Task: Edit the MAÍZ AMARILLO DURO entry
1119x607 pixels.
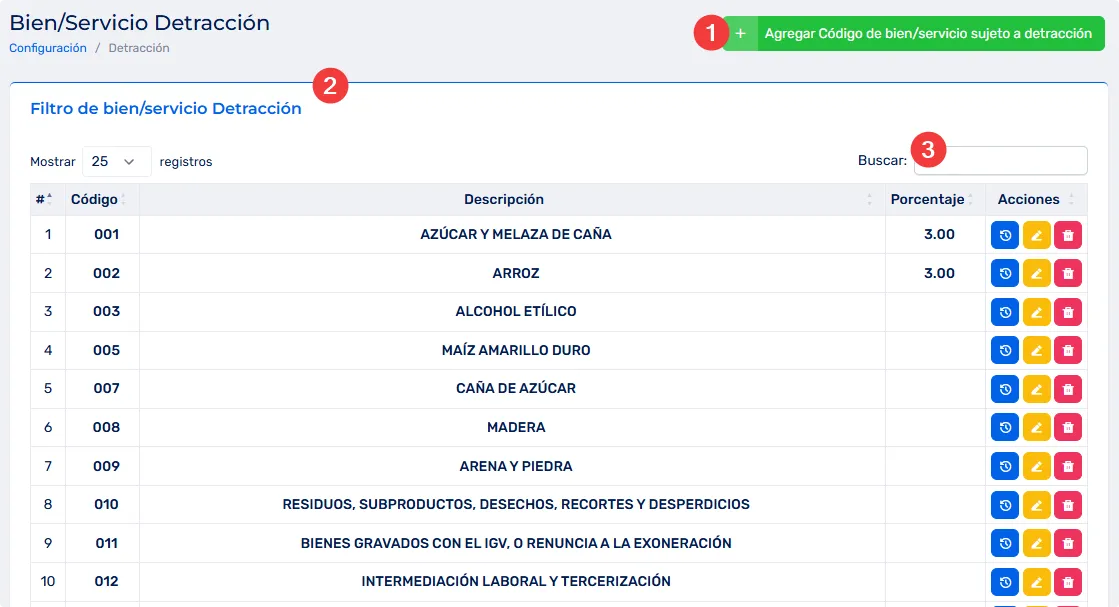Action: [1036, 350]
